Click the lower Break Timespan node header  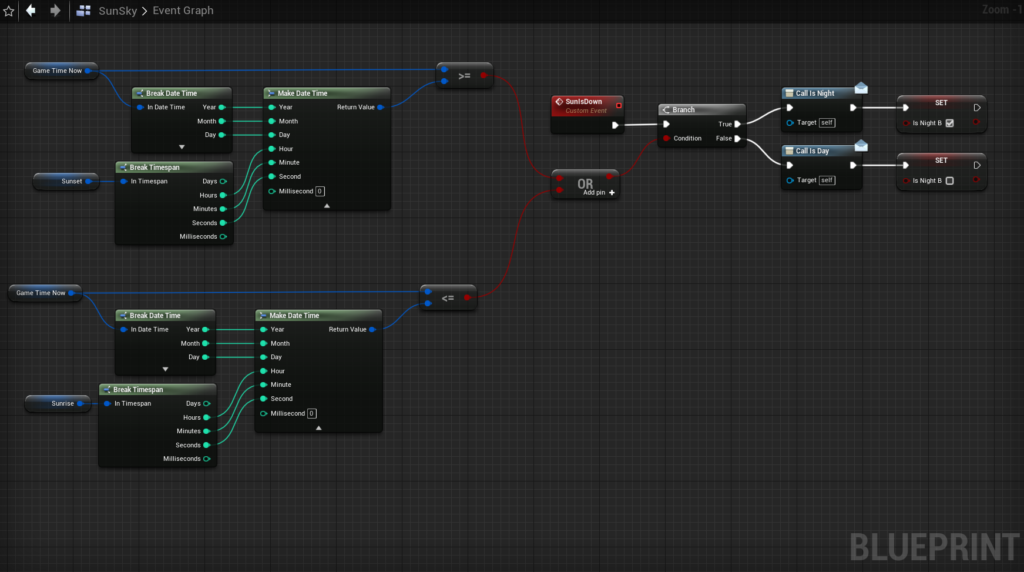click(x=157, y=389)
